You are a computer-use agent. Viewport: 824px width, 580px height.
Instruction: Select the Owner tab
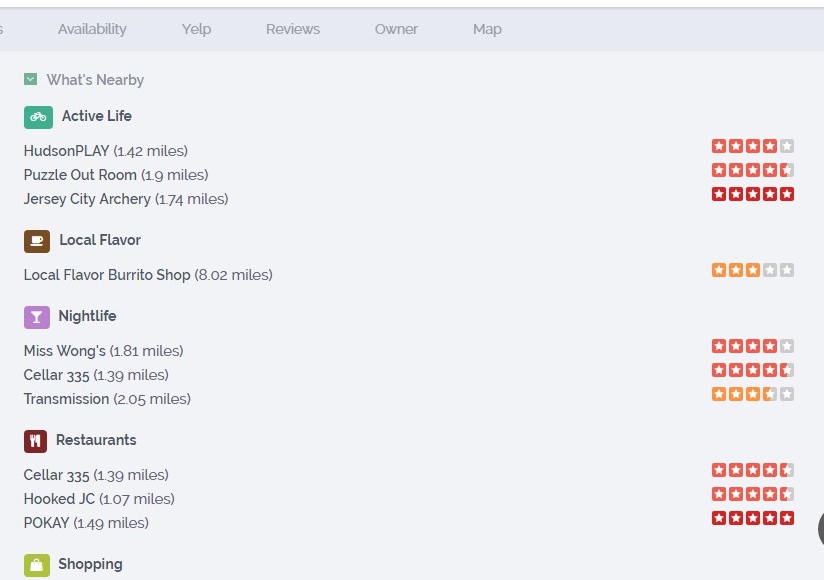click(396, 29)
